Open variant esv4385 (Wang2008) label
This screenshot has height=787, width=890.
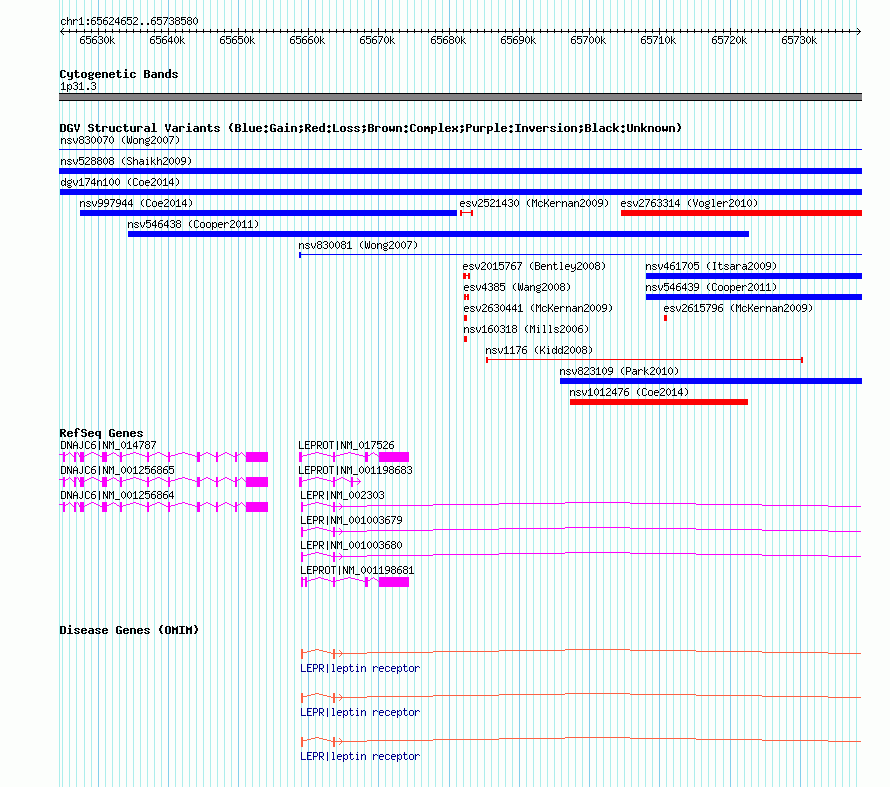point(517,287)
